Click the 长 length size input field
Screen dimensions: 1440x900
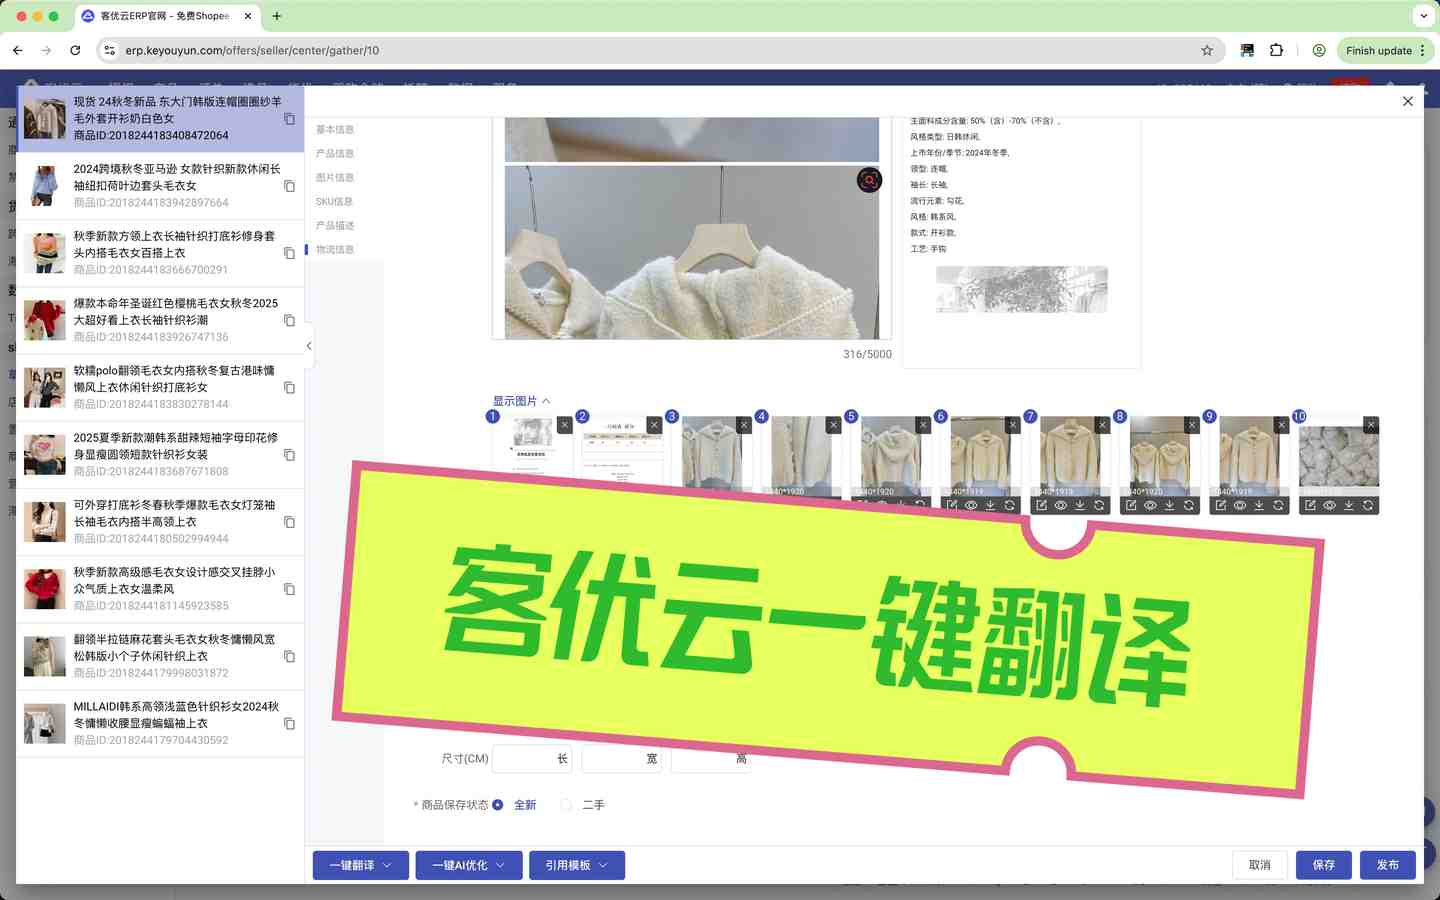coord(525,759)
